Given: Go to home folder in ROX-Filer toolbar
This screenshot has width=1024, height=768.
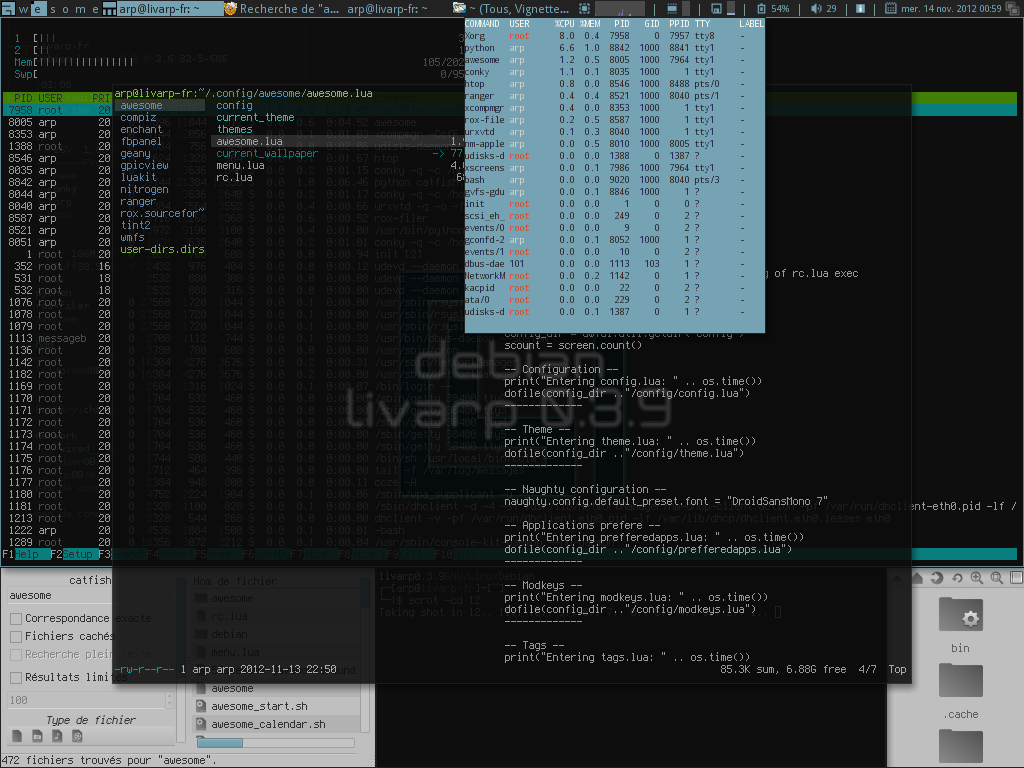Looking at the screenshot, I should [918, 577].
